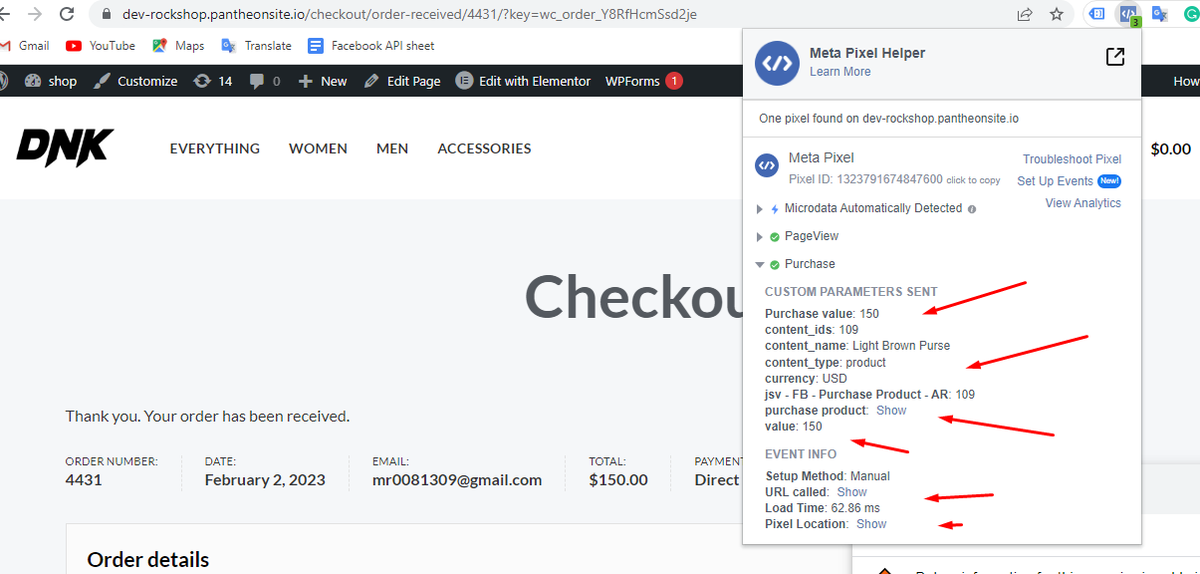Open MEN menu item
The height and width of the screenshot is (574, 1200).
click(392, 148)
